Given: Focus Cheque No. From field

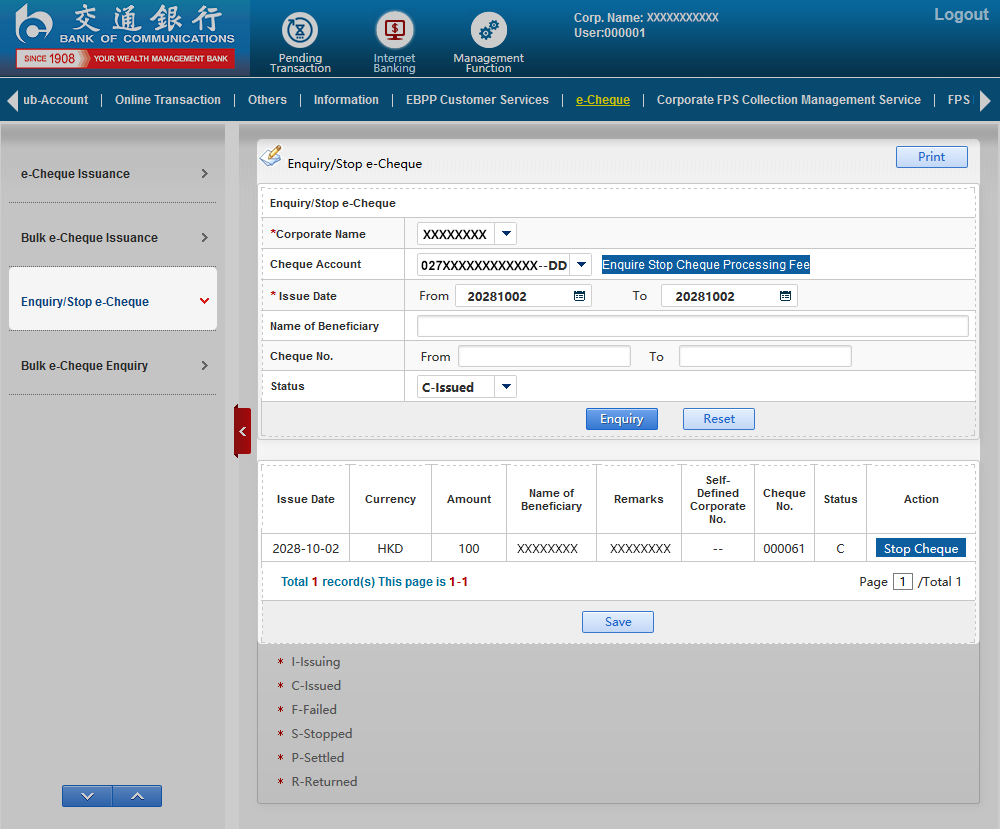Looking at the screenshot, I should point(545,356).
